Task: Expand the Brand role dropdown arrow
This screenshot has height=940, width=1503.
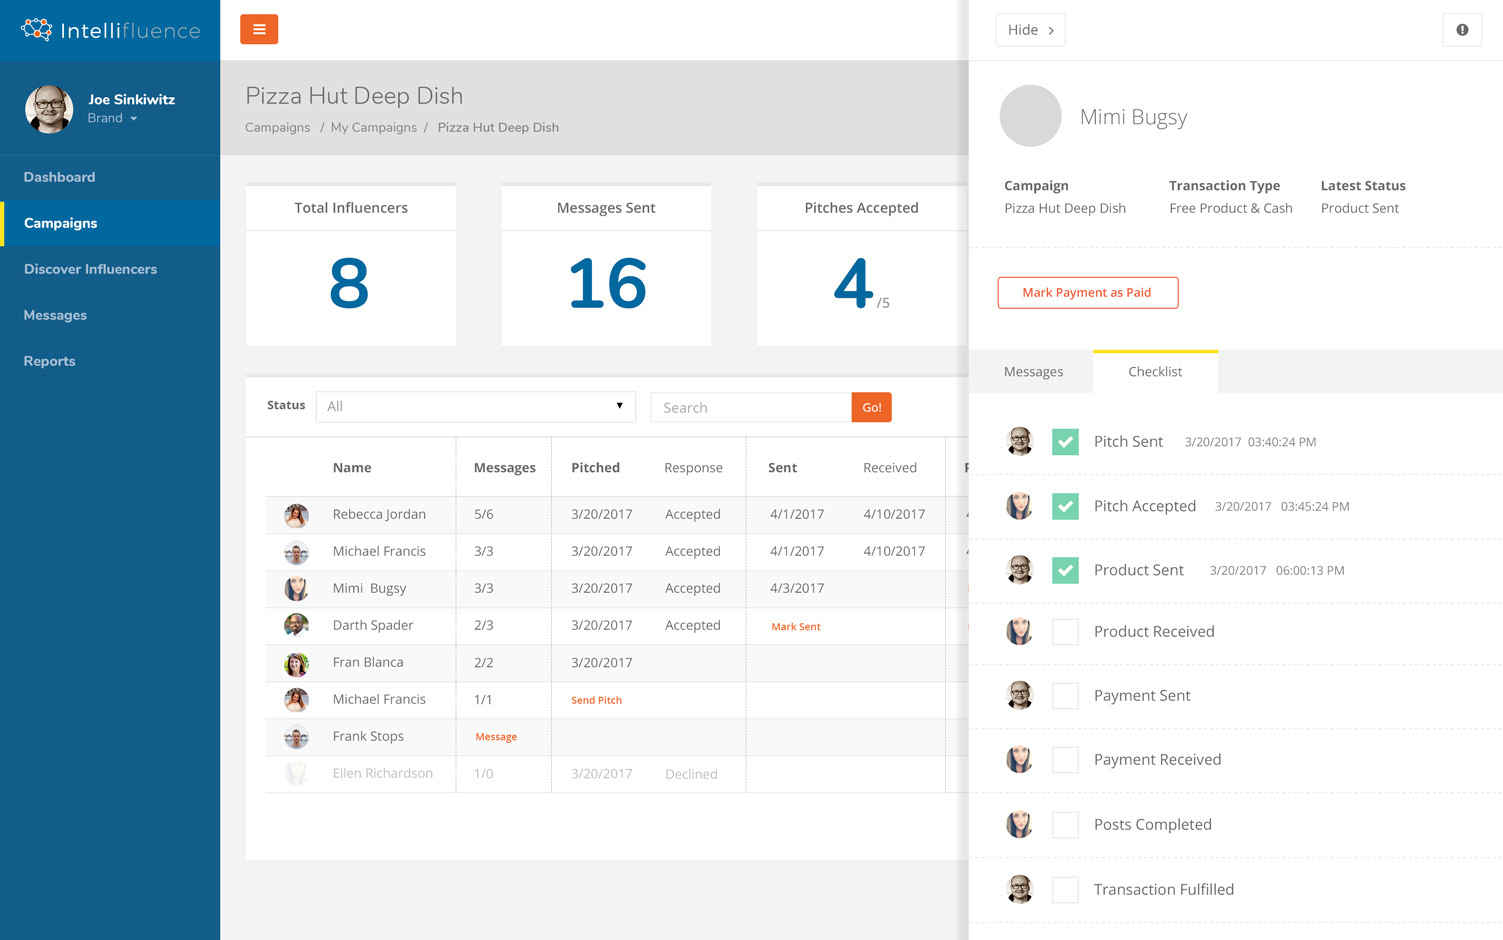Action: coord(134,119)
